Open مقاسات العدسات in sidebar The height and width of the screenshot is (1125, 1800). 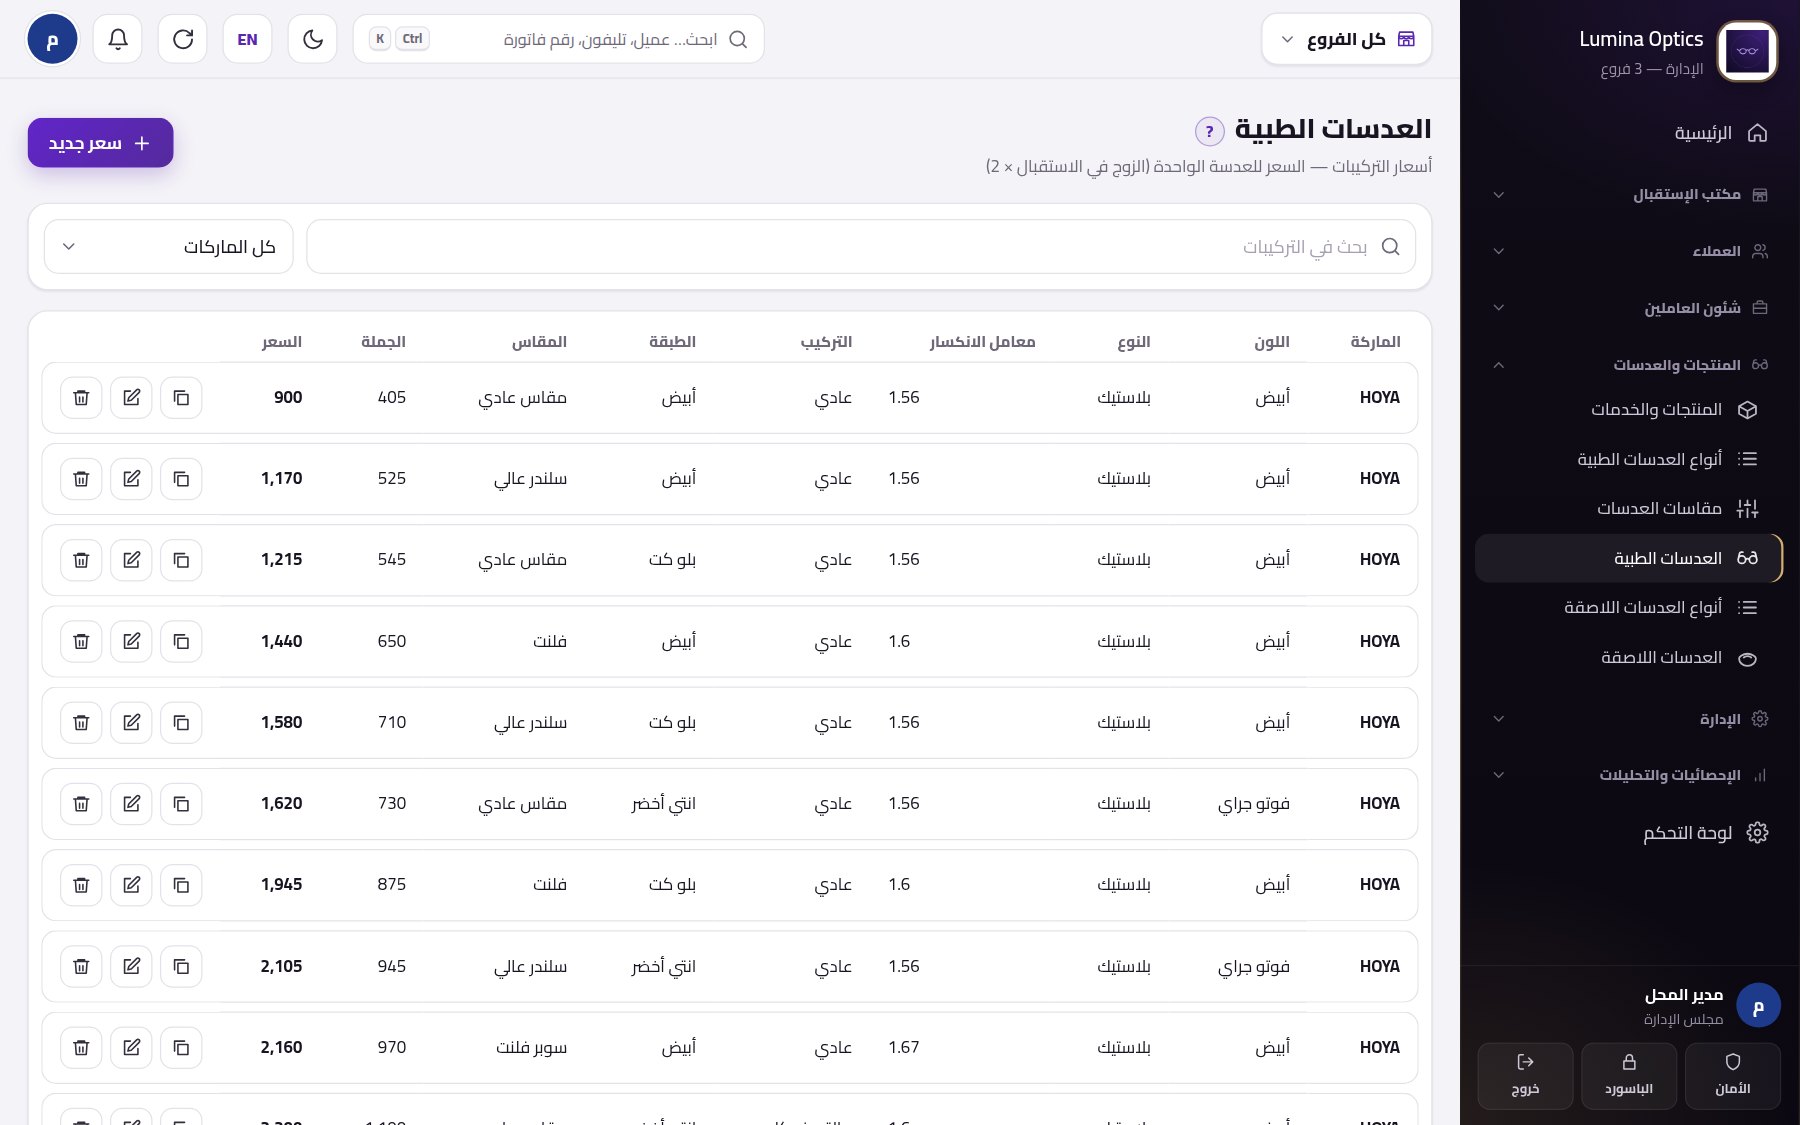[x=1629, y=509]
